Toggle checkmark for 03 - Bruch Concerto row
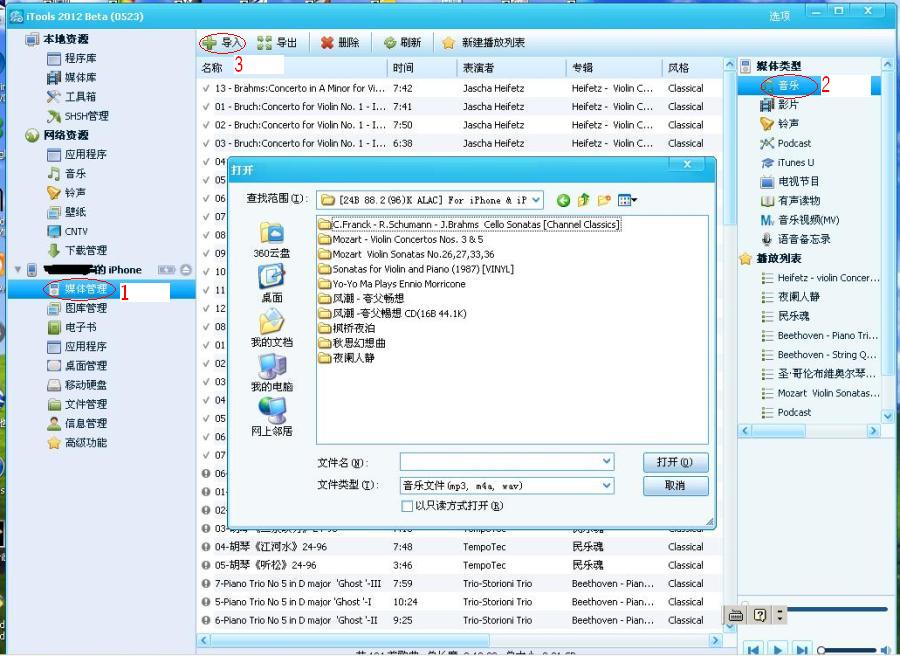 tap(206, 143)
